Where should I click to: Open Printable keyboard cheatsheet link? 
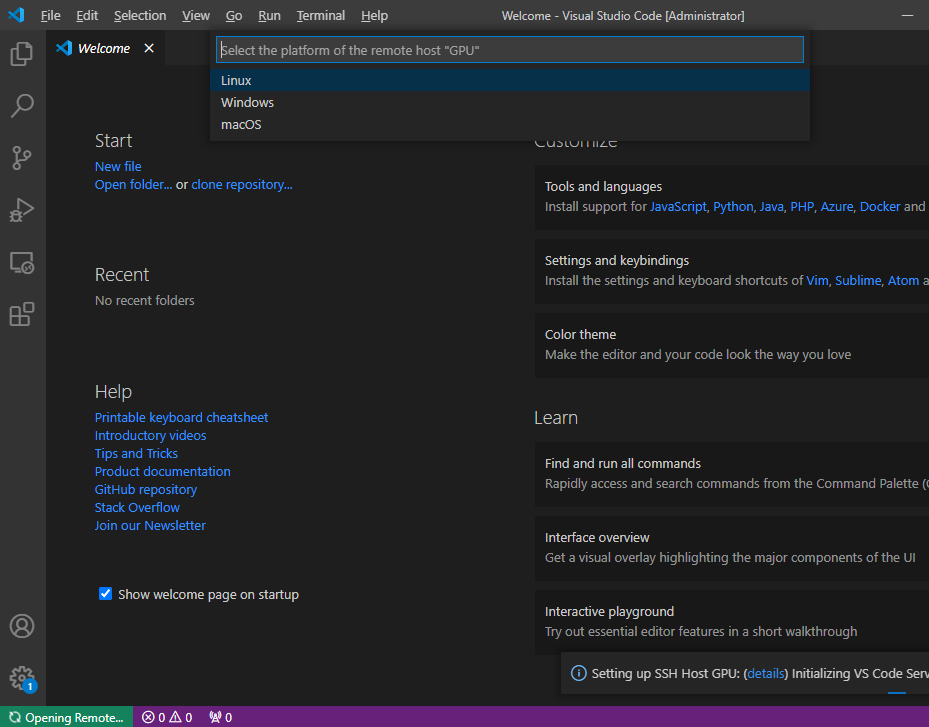[x=181, y=418]
